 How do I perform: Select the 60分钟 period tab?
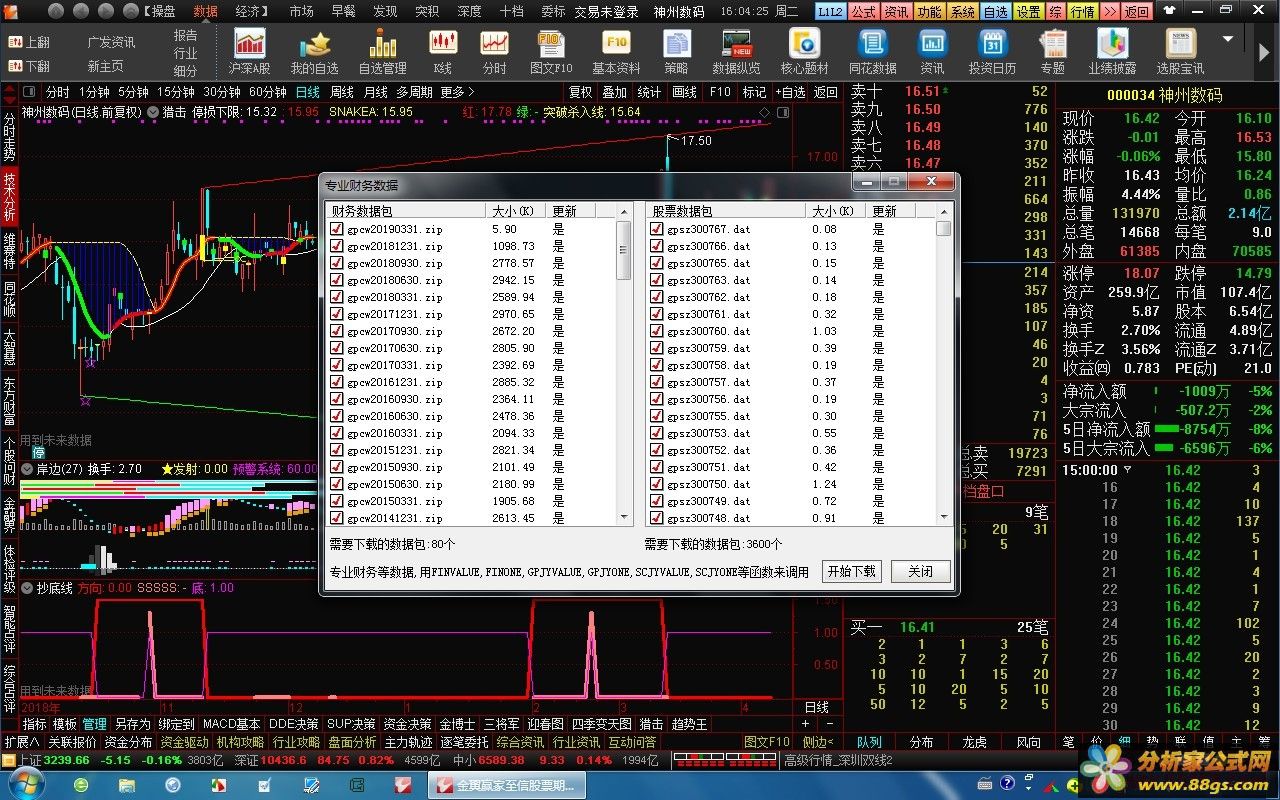coord(268,91)
